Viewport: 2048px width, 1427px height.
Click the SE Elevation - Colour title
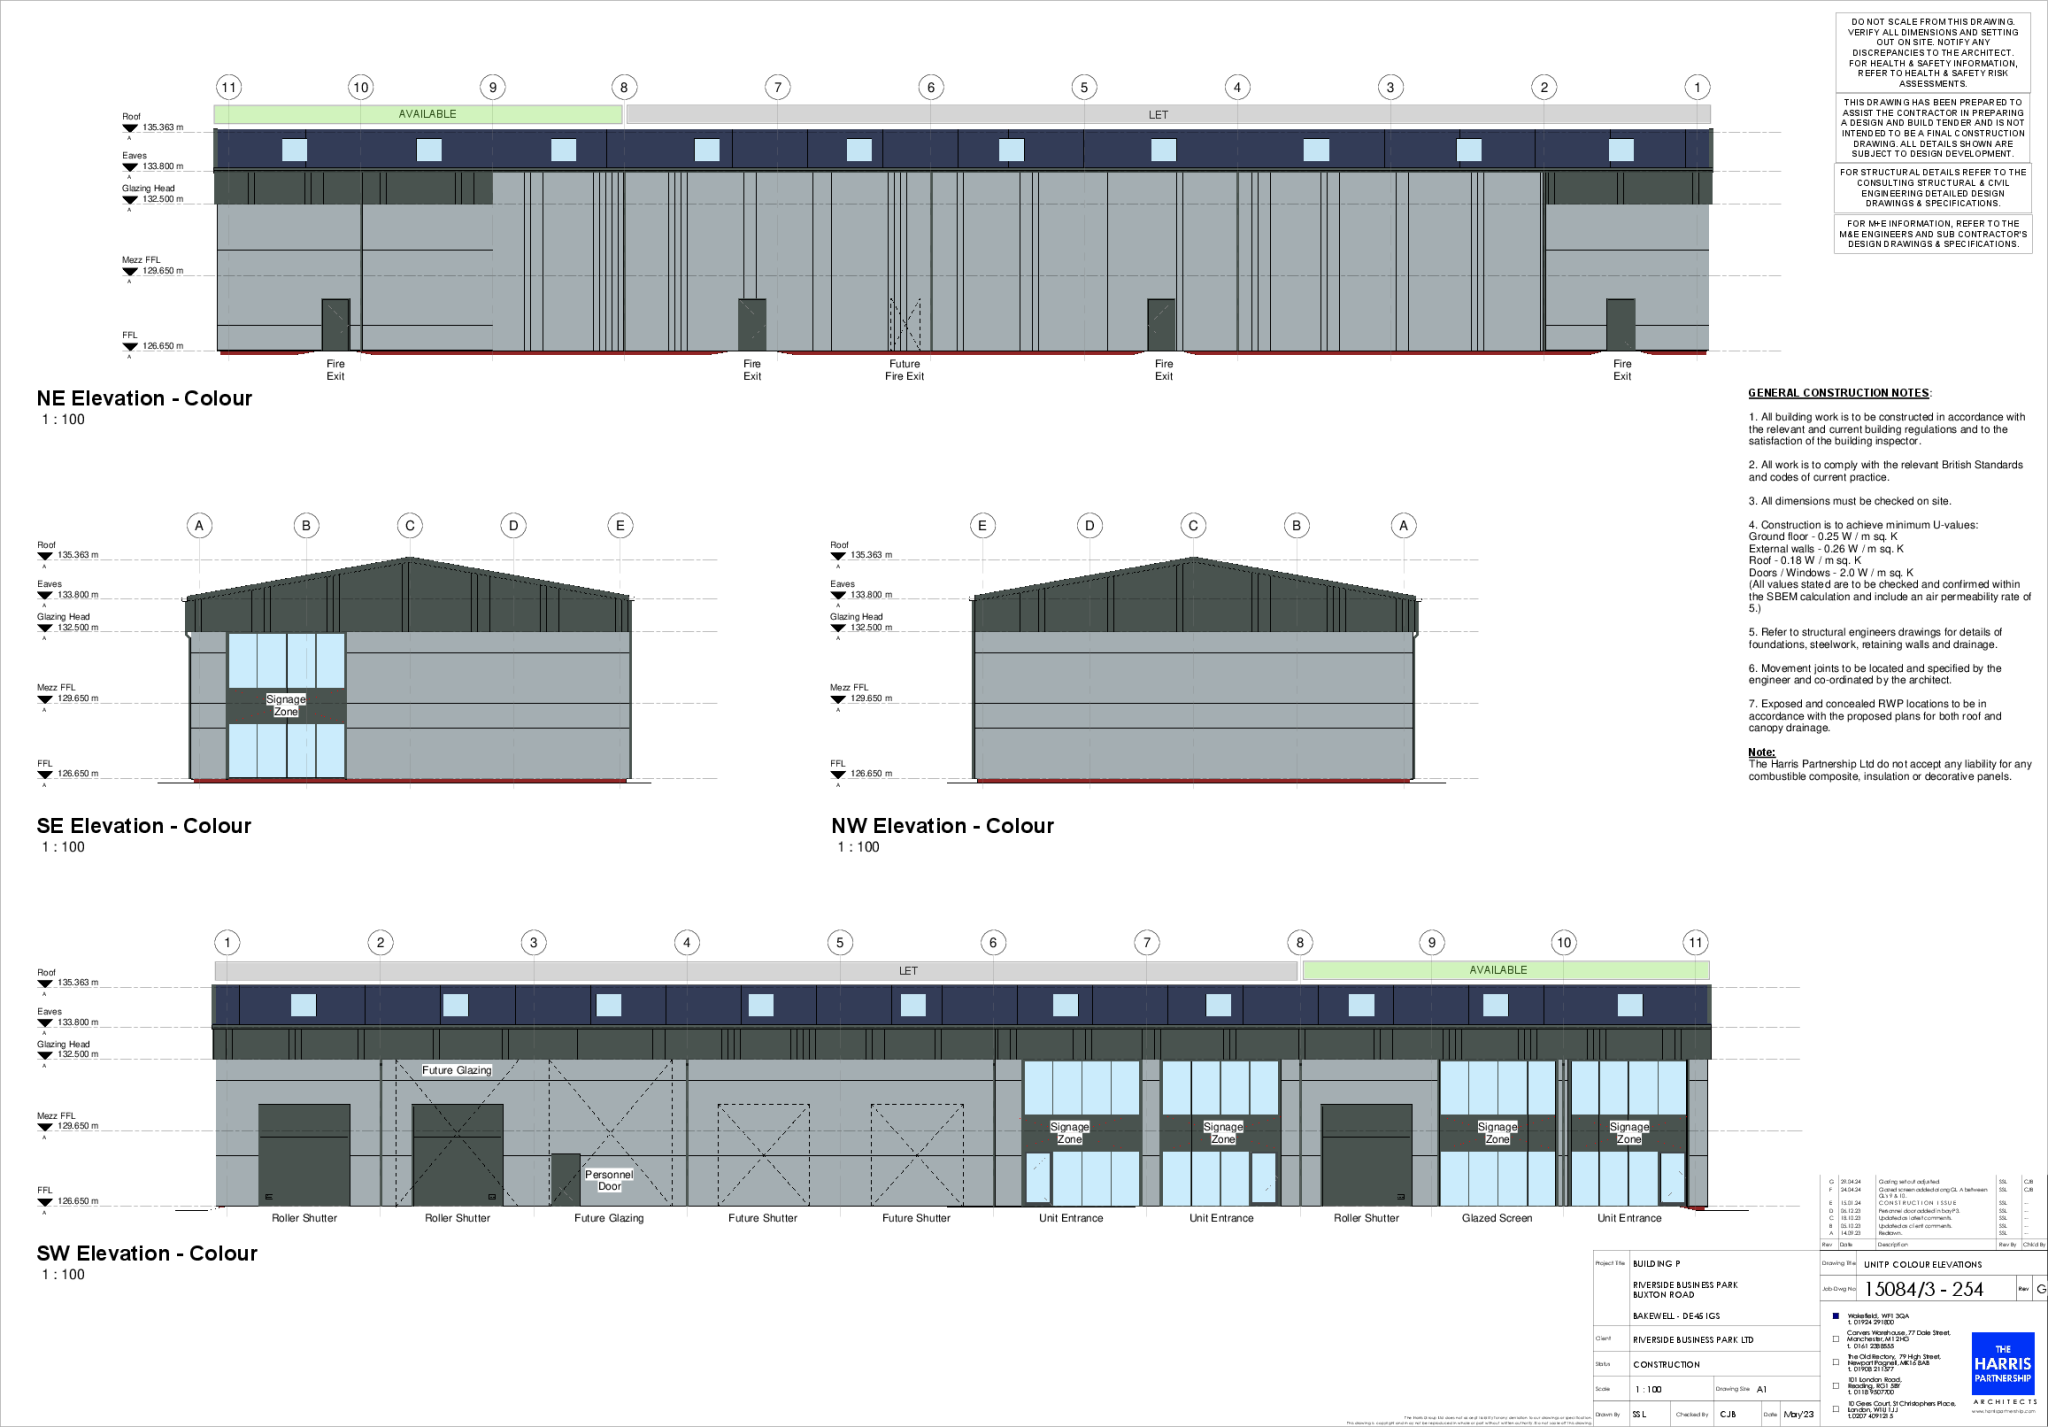(x=144, y=826)
